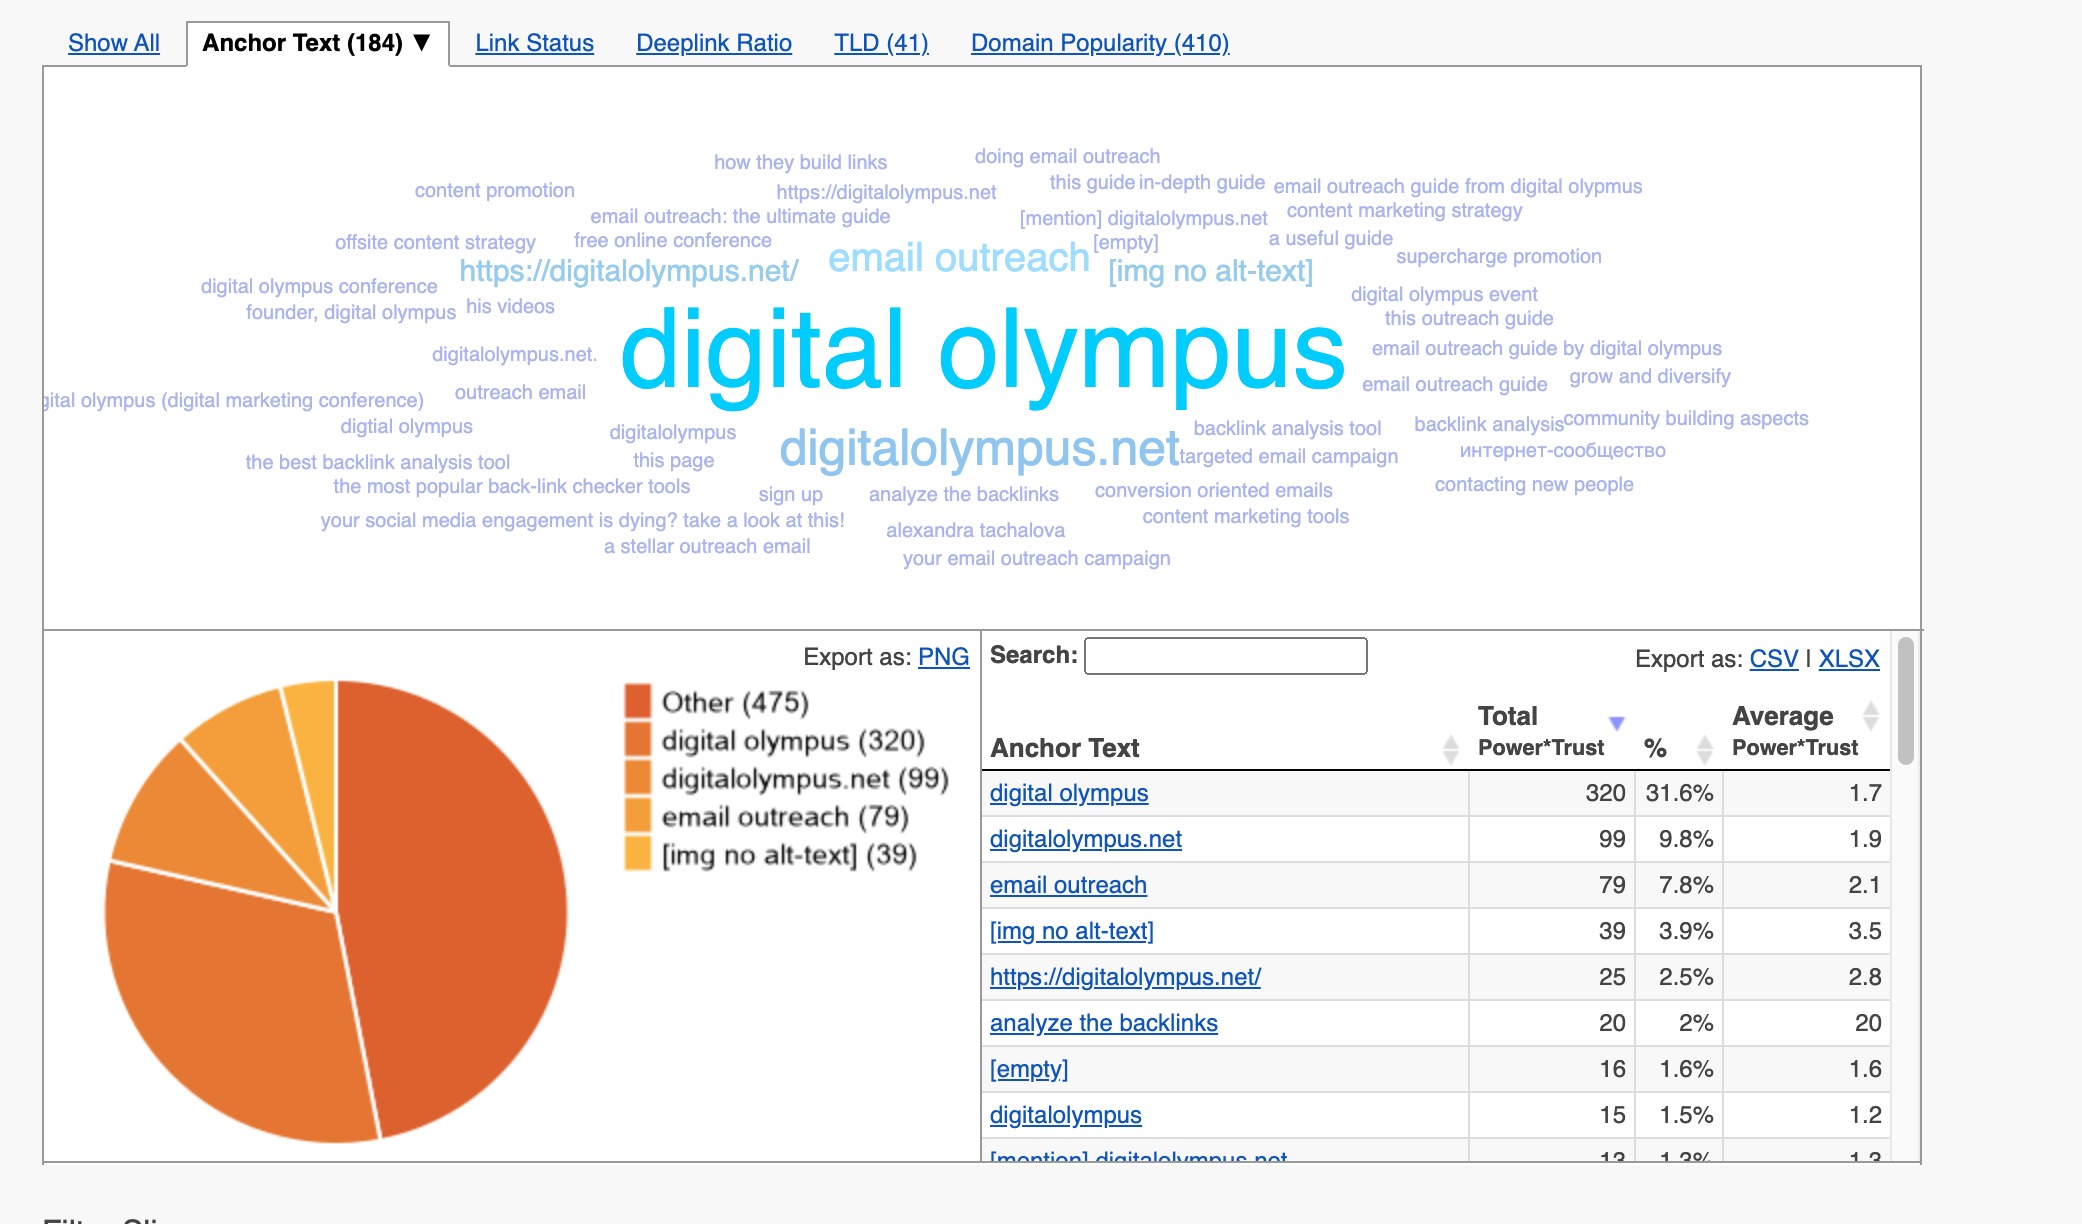Open the Domain Popularity (410) tab

click(1100, 43)
